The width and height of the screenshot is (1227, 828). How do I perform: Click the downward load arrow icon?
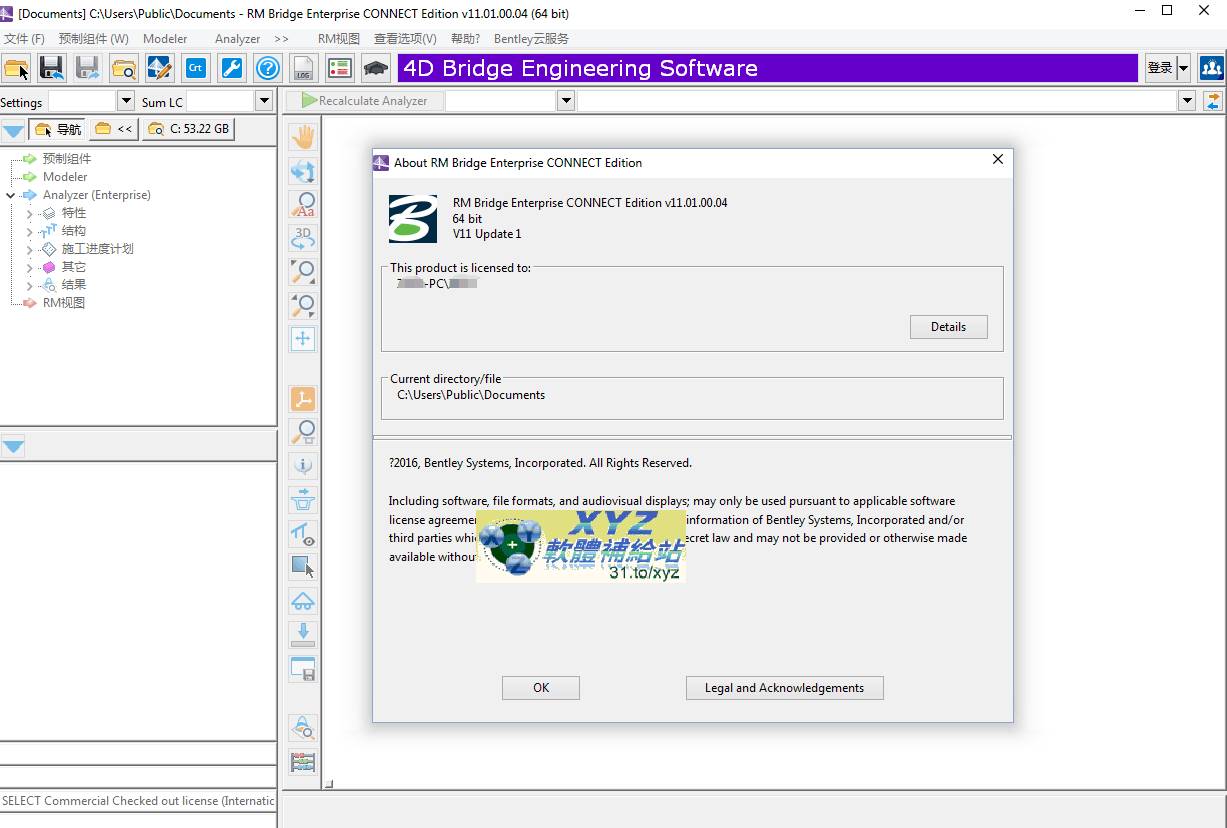303,634
